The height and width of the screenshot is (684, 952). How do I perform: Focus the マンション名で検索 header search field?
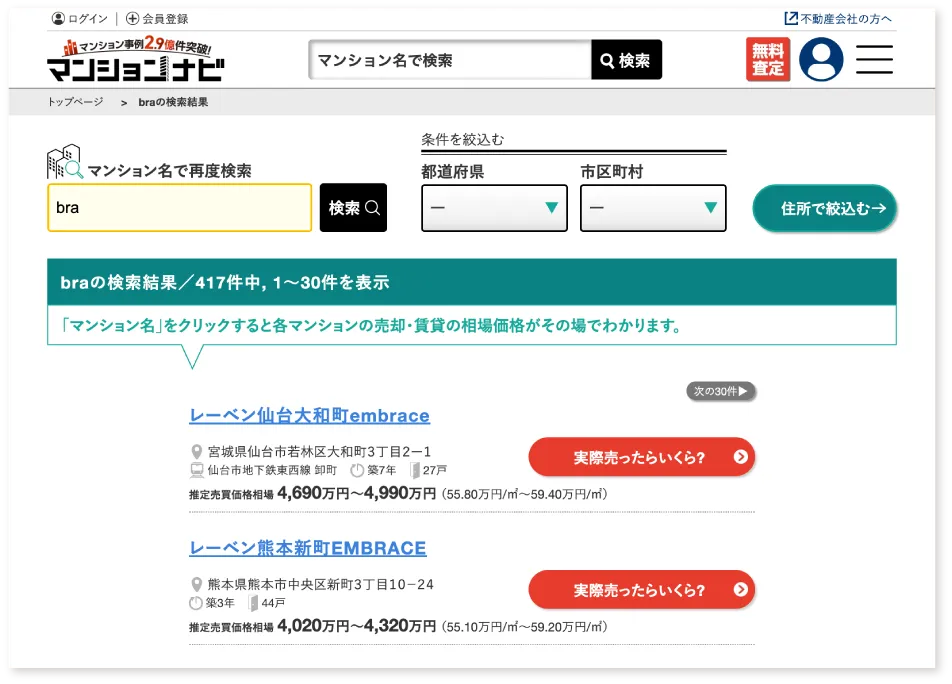coord(450,60)
